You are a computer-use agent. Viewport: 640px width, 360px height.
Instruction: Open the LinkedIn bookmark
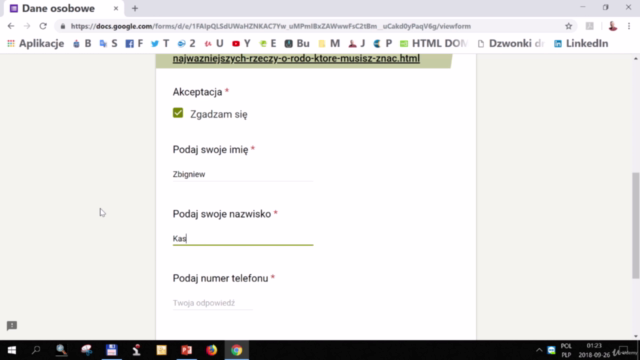tap(581, 43)
